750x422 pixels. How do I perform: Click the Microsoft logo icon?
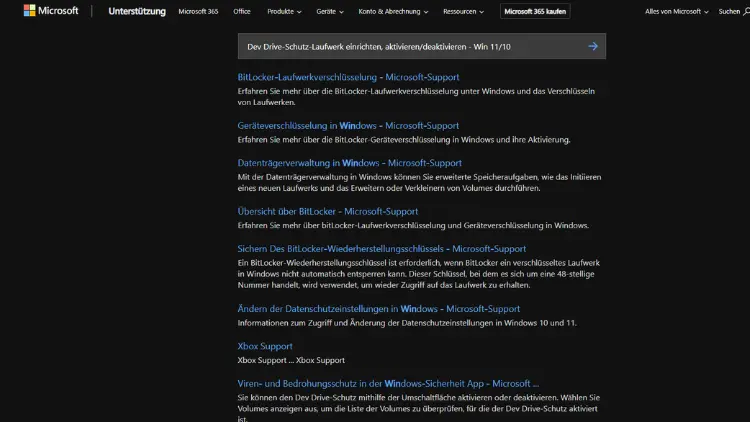point(29,11)
